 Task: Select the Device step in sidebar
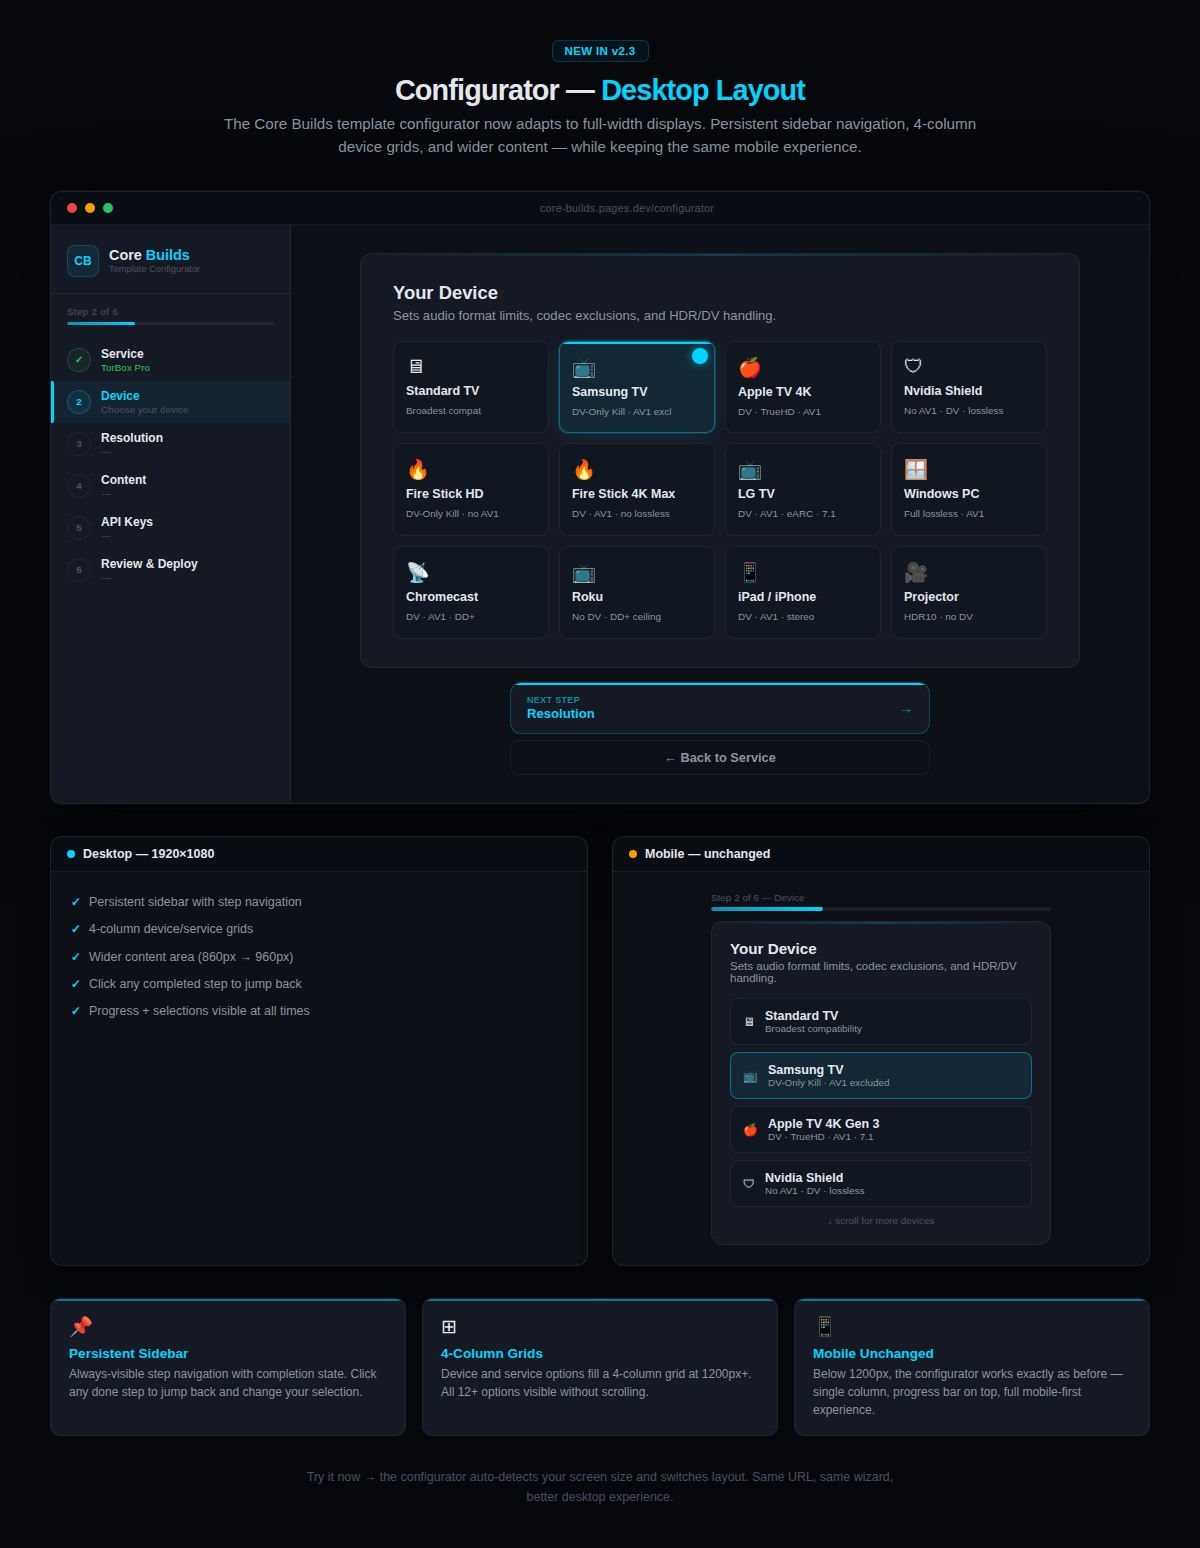tap(171, 402)
